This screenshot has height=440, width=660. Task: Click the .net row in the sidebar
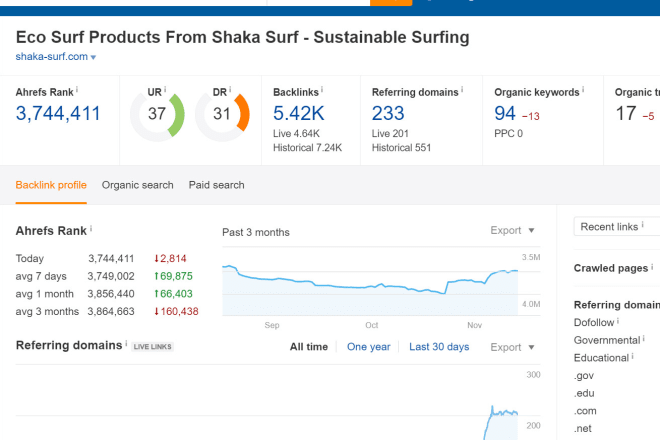coord(583,429)
